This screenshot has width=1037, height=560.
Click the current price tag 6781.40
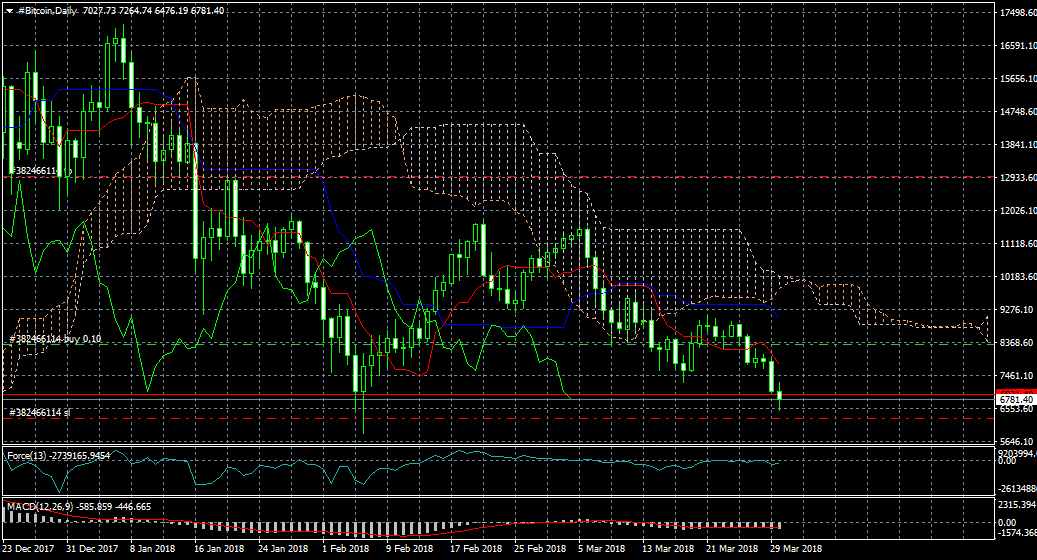pyautogui.click(x=1015, y=400)
